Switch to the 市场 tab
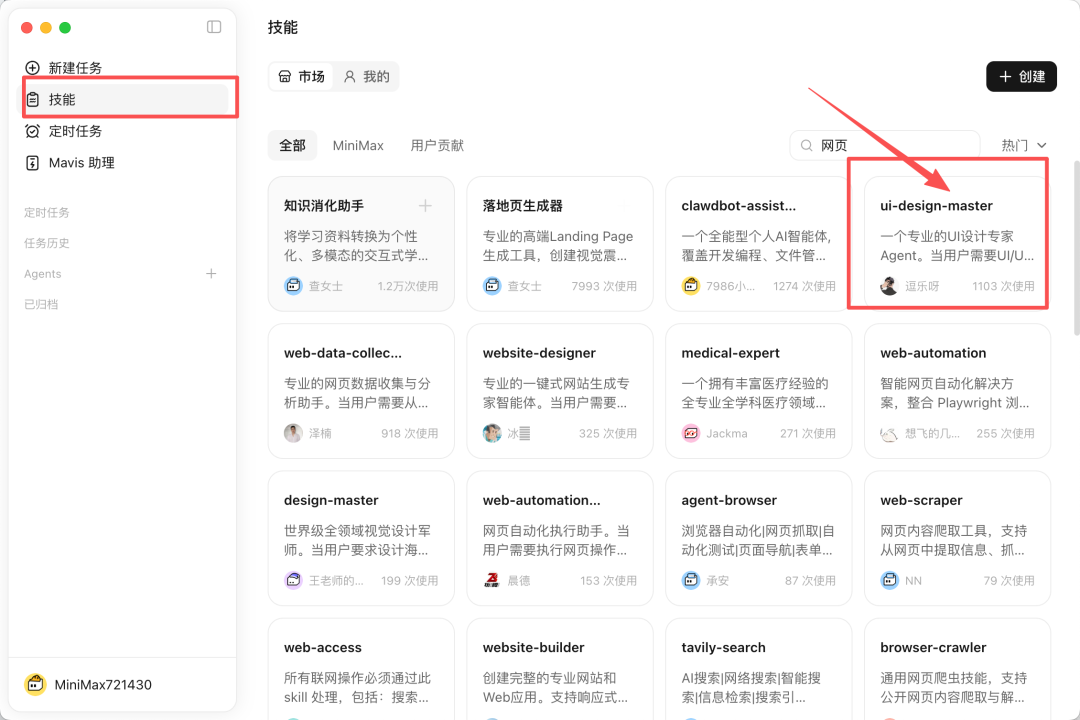The image size is (1080, 720). click(301, 76)
